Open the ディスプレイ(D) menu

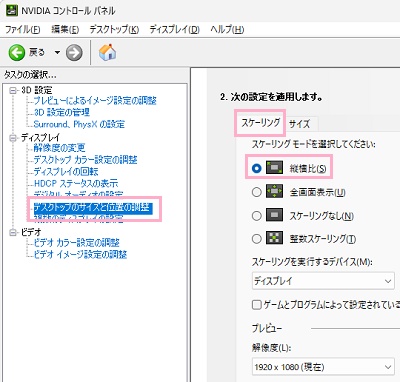coord(174,30)
